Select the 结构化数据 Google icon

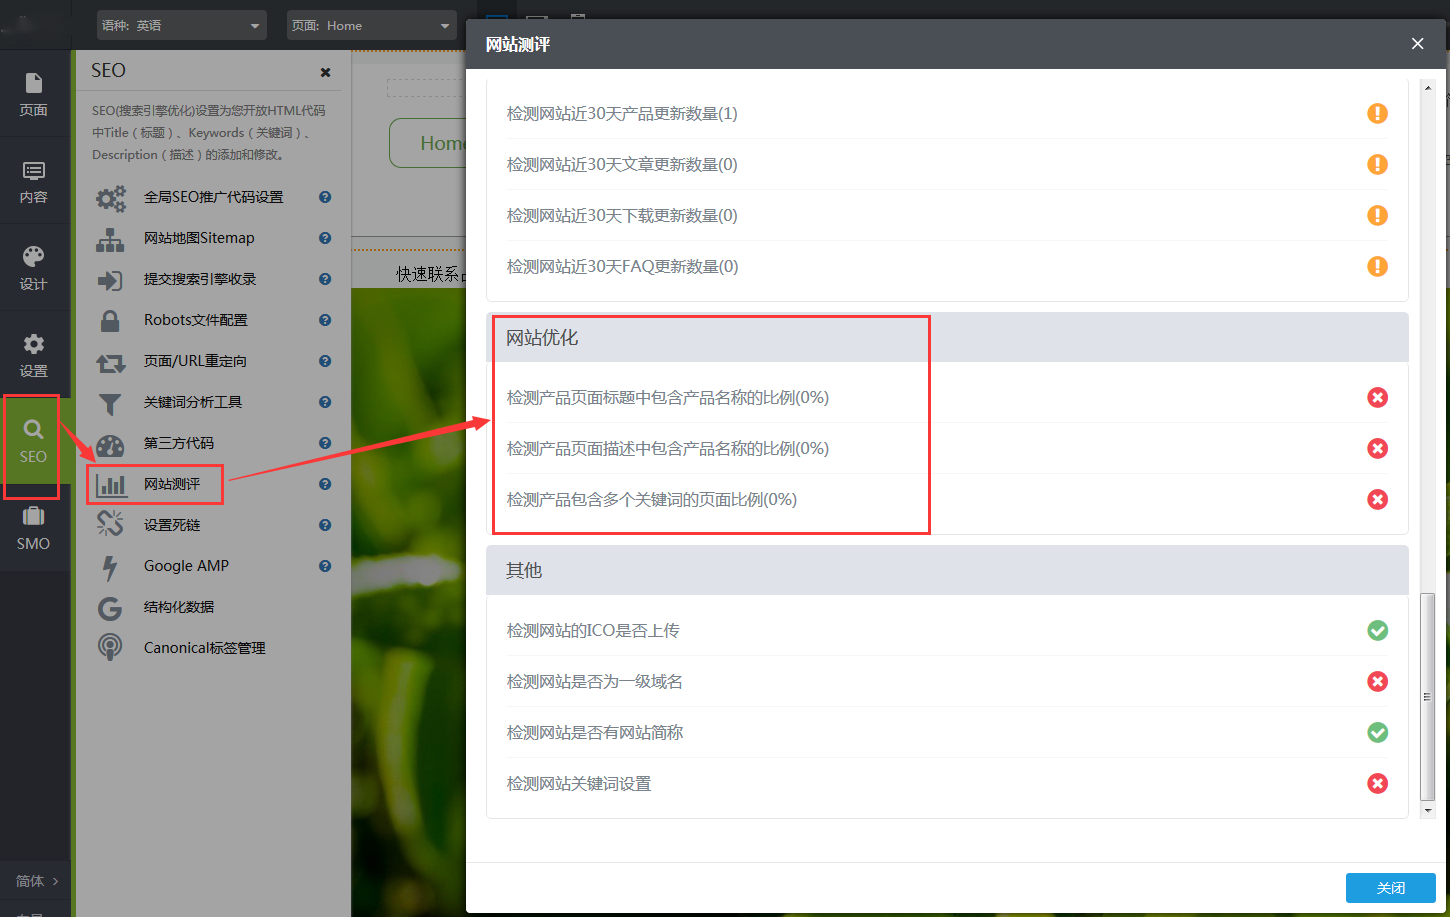(x=111, y=608)
